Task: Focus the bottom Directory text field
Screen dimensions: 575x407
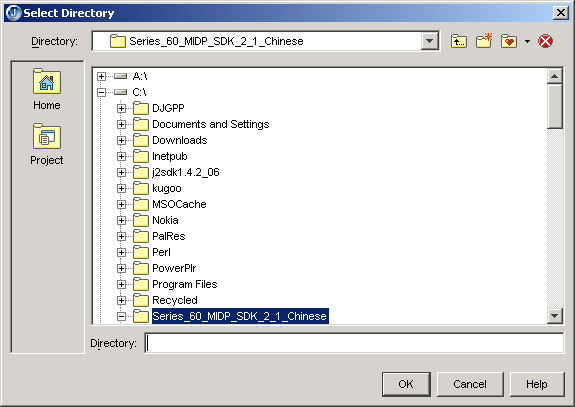Action: [x=354, y=343]
